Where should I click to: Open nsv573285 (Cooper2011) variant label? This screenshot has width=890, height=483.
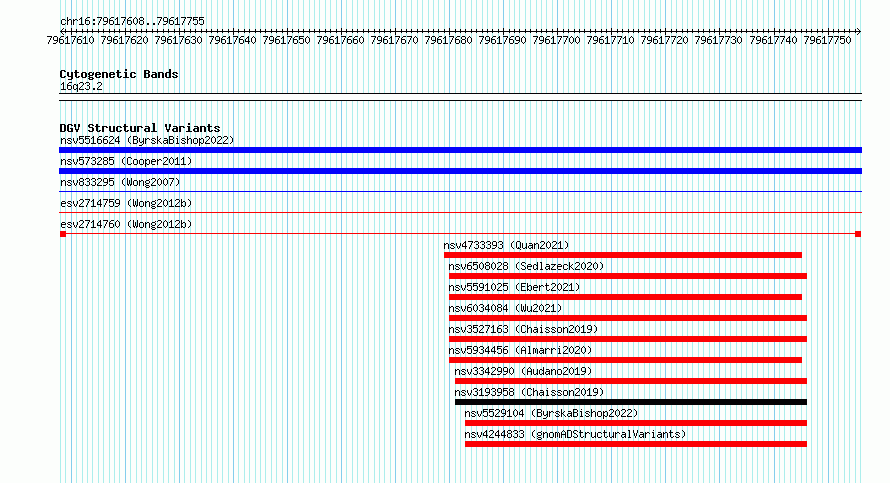coord(126,161)
